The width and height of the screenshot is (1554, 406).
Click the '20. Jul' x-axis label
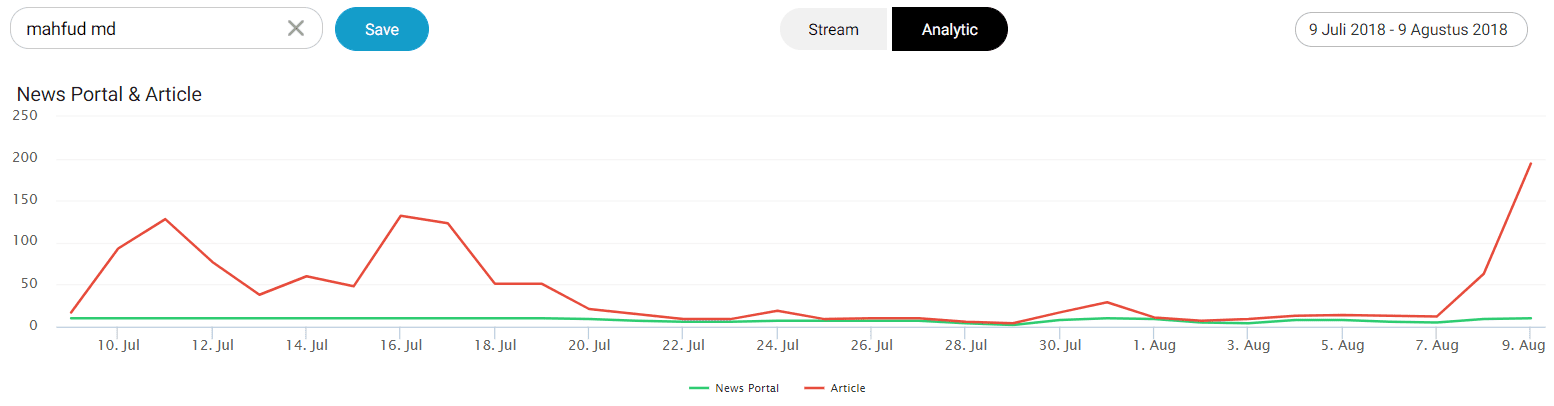coord(589,346)
